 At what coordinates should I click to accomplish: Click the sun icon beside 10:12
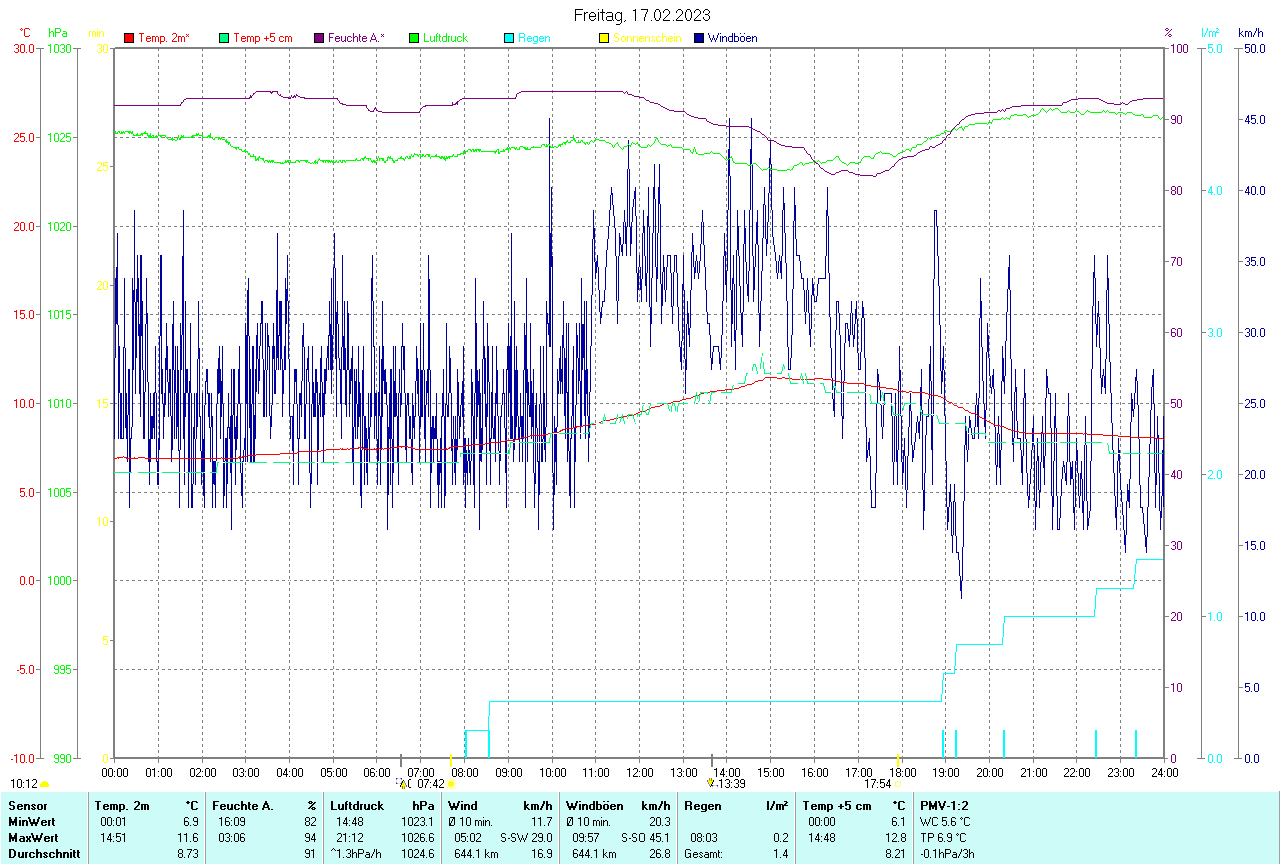point(45,784)
